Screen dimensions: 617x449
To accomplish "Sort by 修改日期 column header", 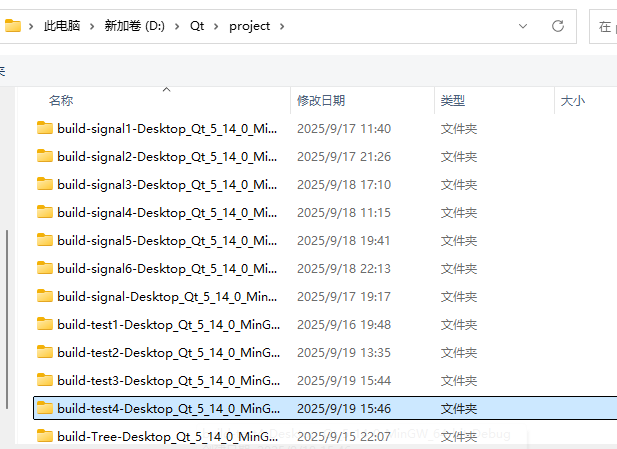I will click(x=321, y=101).
